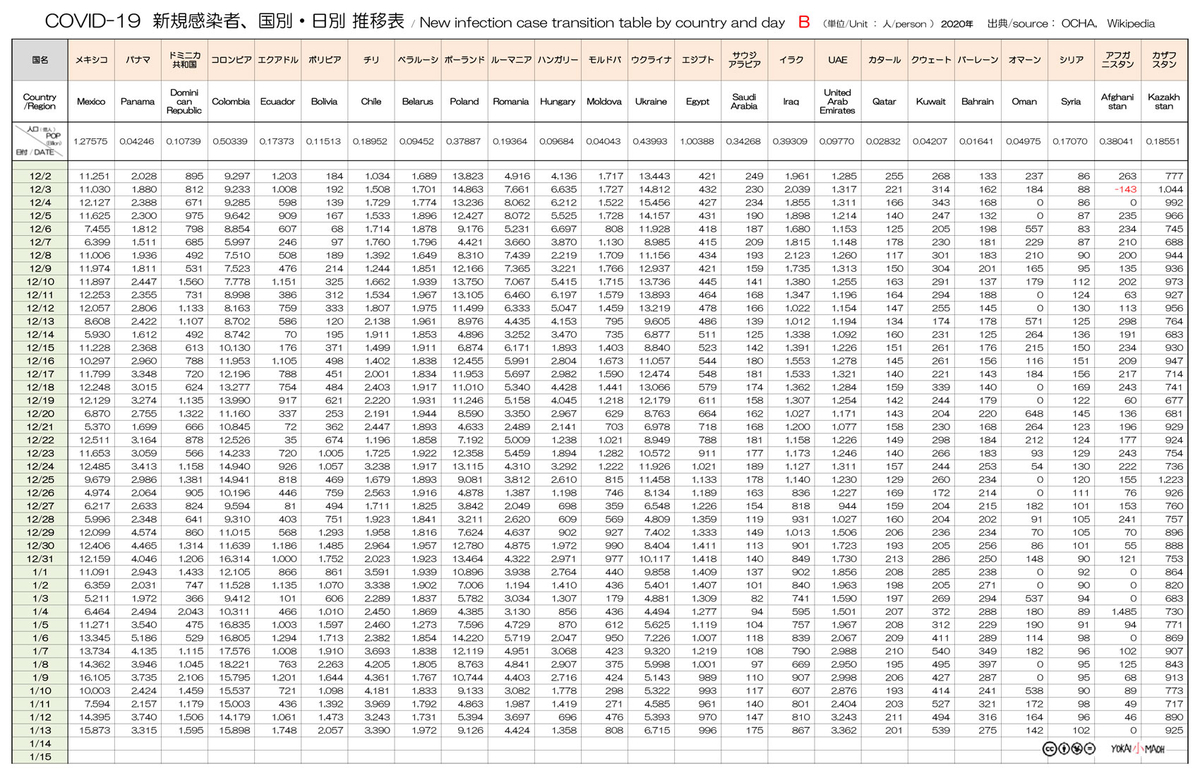Viewport: 1200px width, 771px height.
Task: Click the '国名' header cell
Action: (x=40, y=60)
